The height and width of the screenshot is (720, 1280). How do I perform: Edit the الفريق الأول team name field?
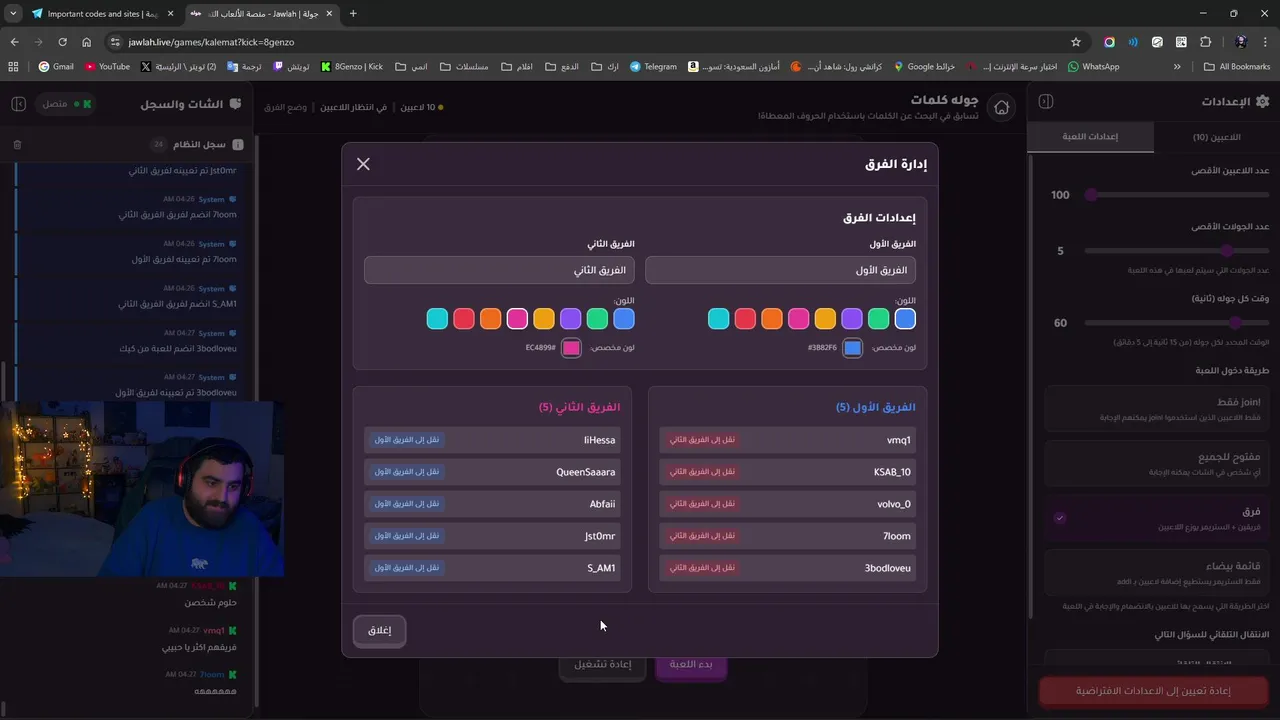pyautogui.click(x=780, y=270)
